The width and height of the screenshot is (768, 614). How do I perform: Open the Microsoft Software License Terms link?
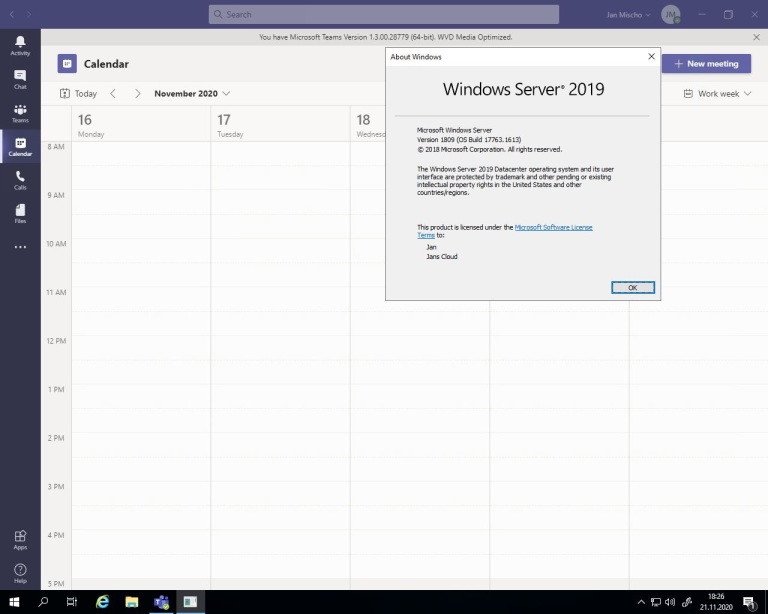(553, 227)
